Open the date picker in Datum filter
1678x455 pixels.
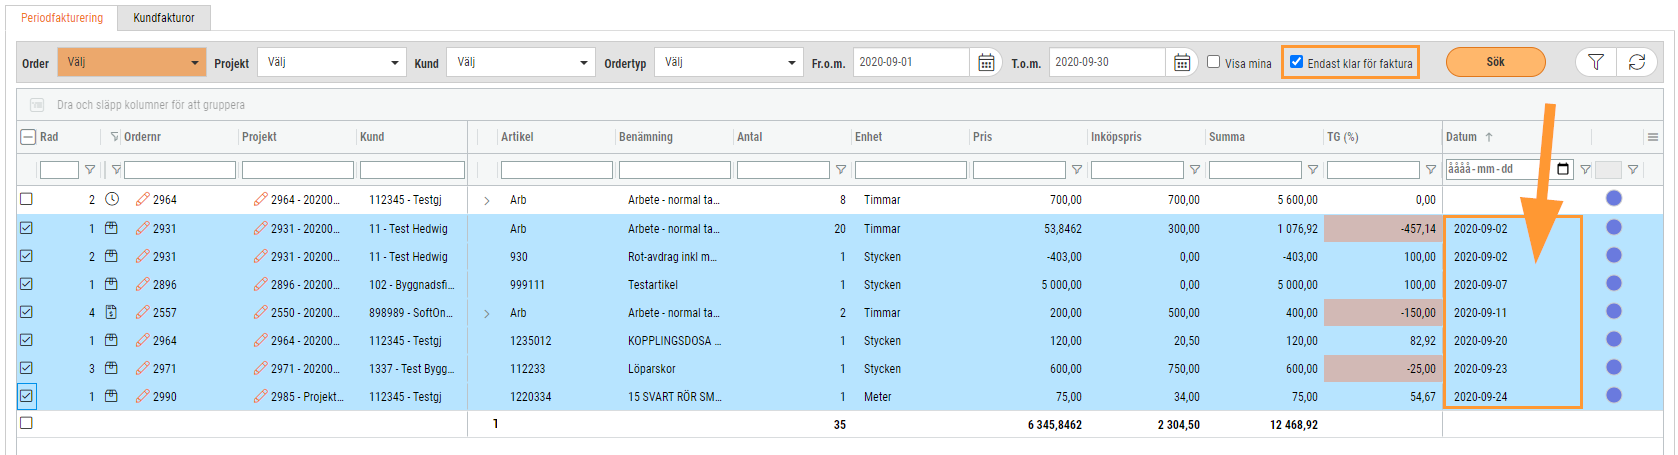click(1564, 169)
